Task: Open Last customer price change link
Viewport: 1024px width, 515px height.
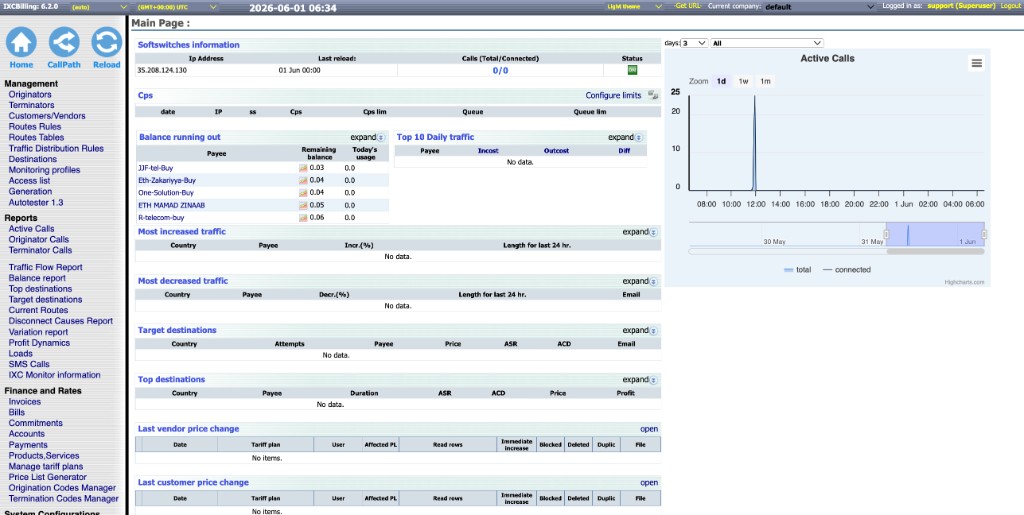Action: (649, 483)
